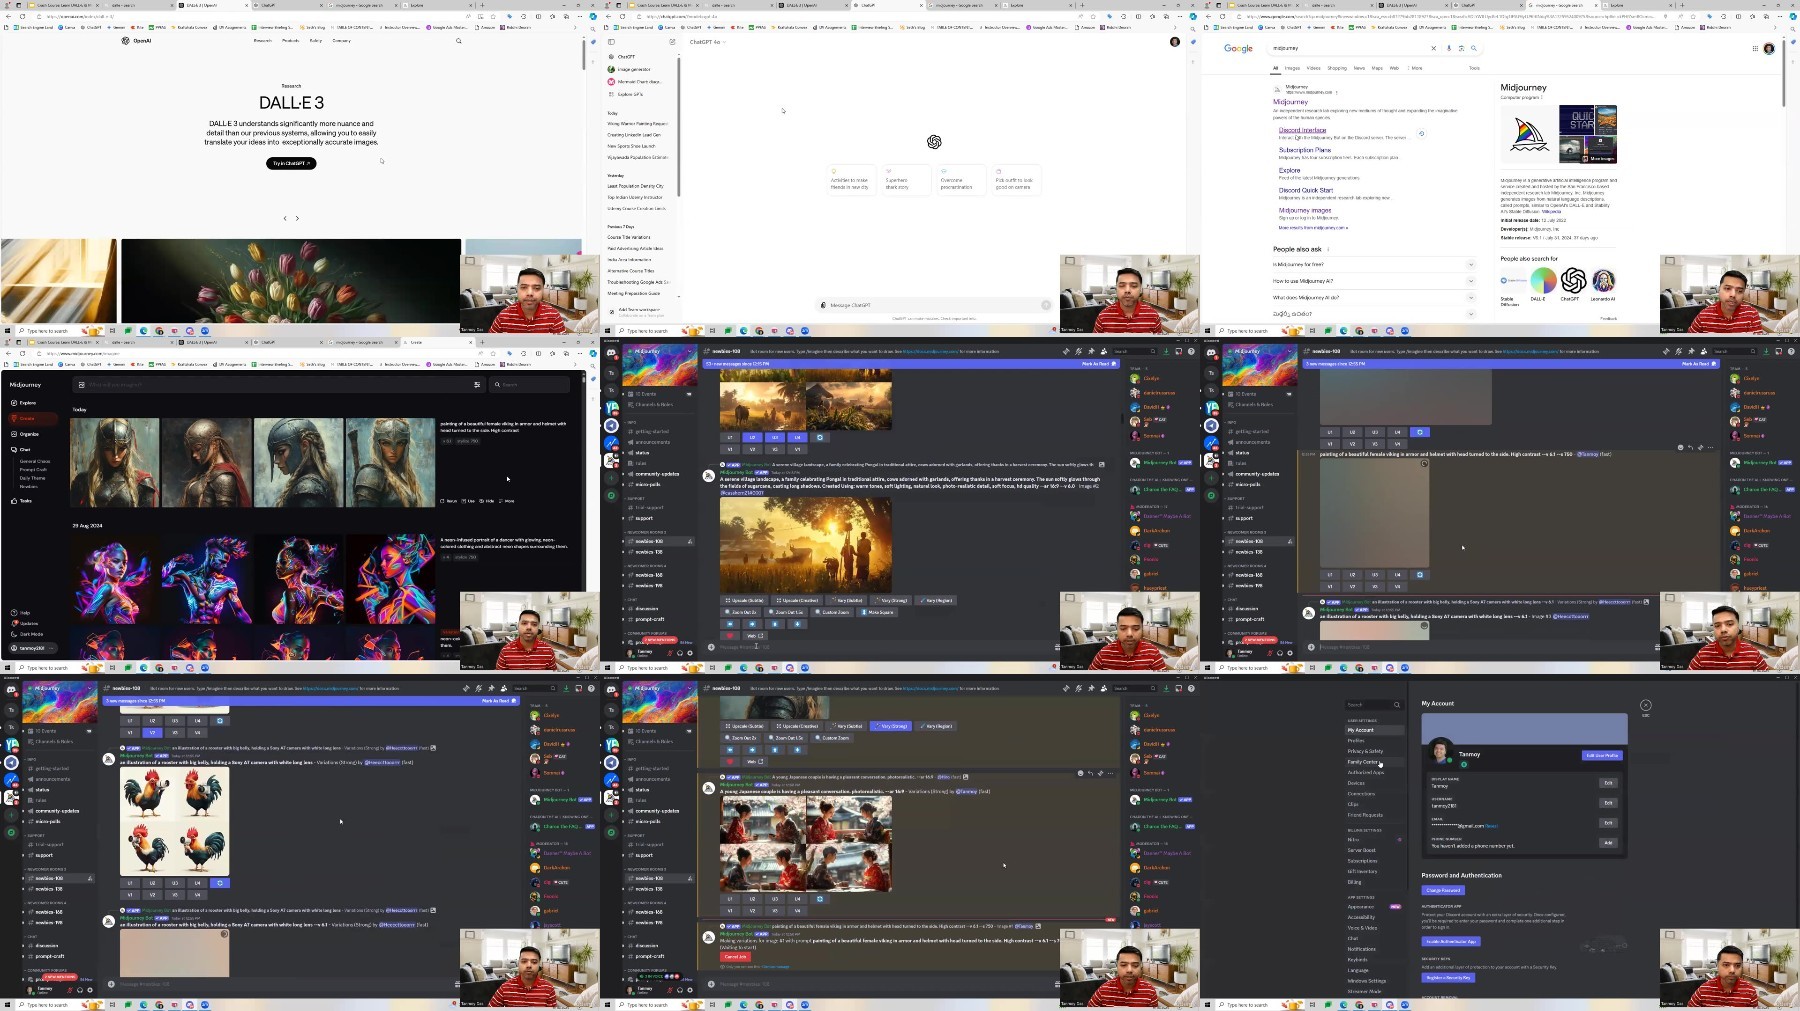The image size is (1800, 1011).
Task: Click Rerun beside the viking images
Action: (x=449, y=501)
